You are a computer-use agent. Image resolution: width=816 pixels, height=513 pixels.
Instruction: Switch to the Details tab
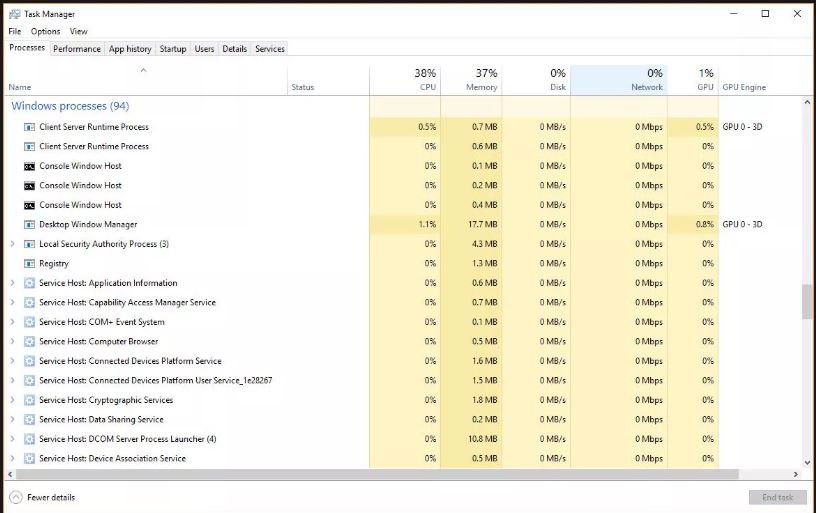235,49
